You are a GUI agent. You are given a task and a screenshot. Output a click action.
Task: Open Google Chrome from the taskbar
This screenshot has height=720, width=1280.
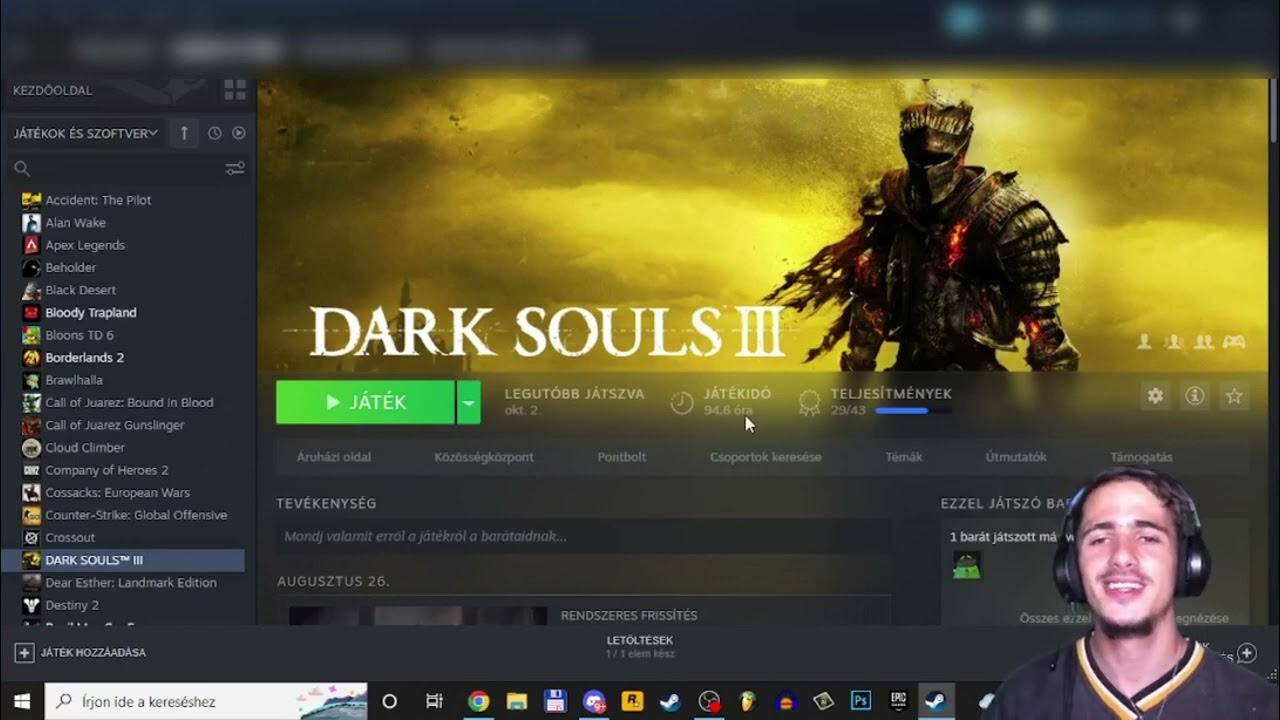(479, 701)
